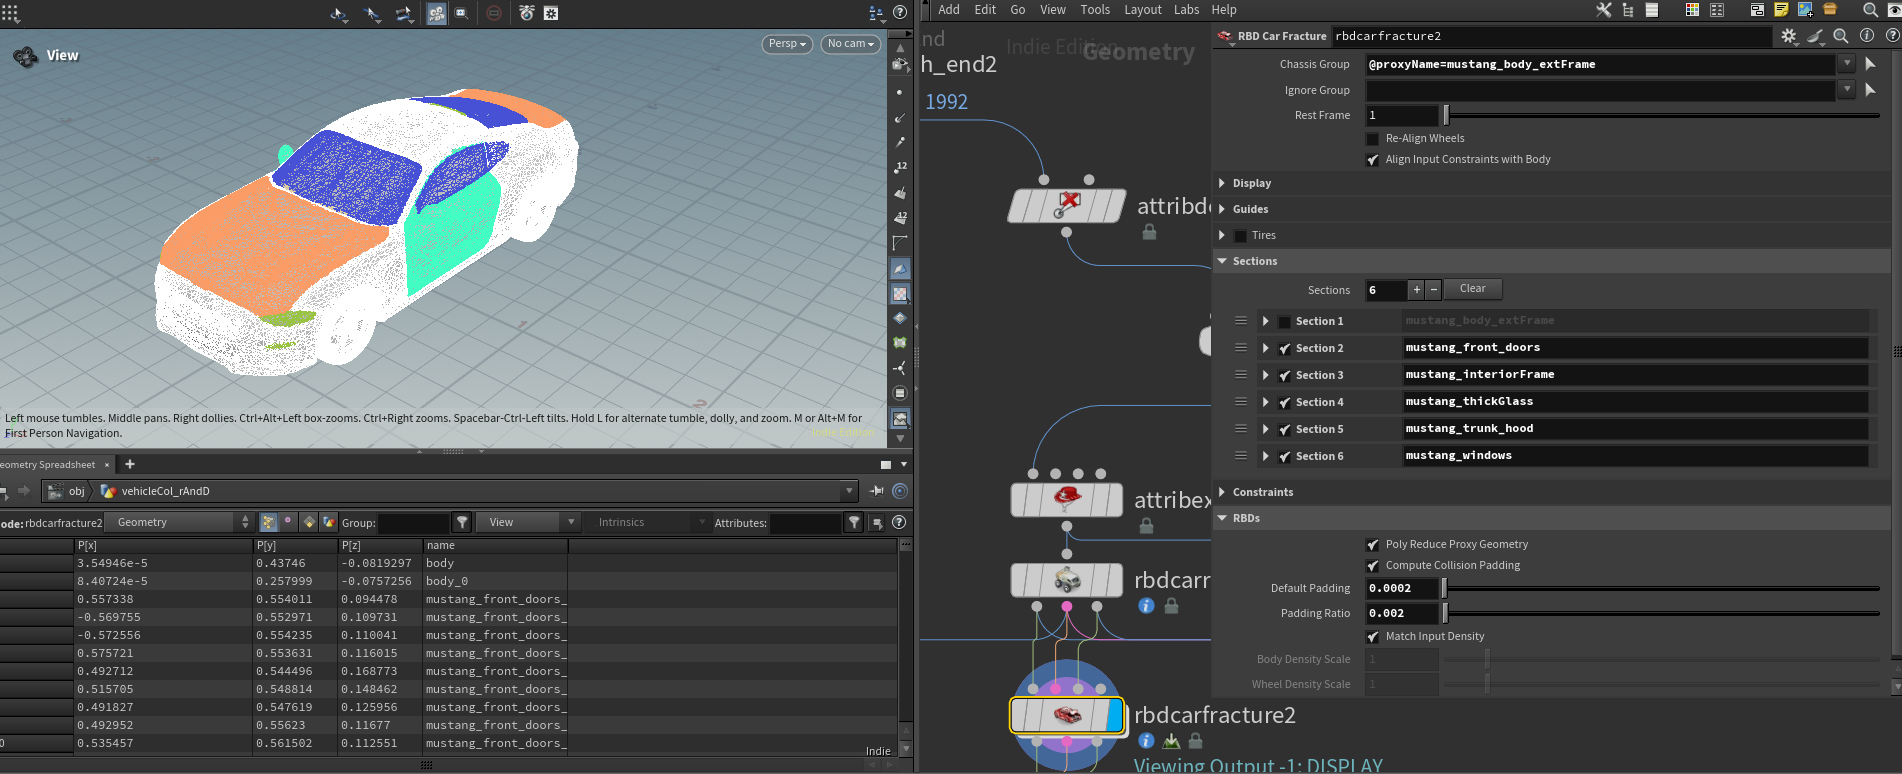Uncheck the Section 3 checkbox
Screen dimensions: 1902x774
[x=1285, y=376]
